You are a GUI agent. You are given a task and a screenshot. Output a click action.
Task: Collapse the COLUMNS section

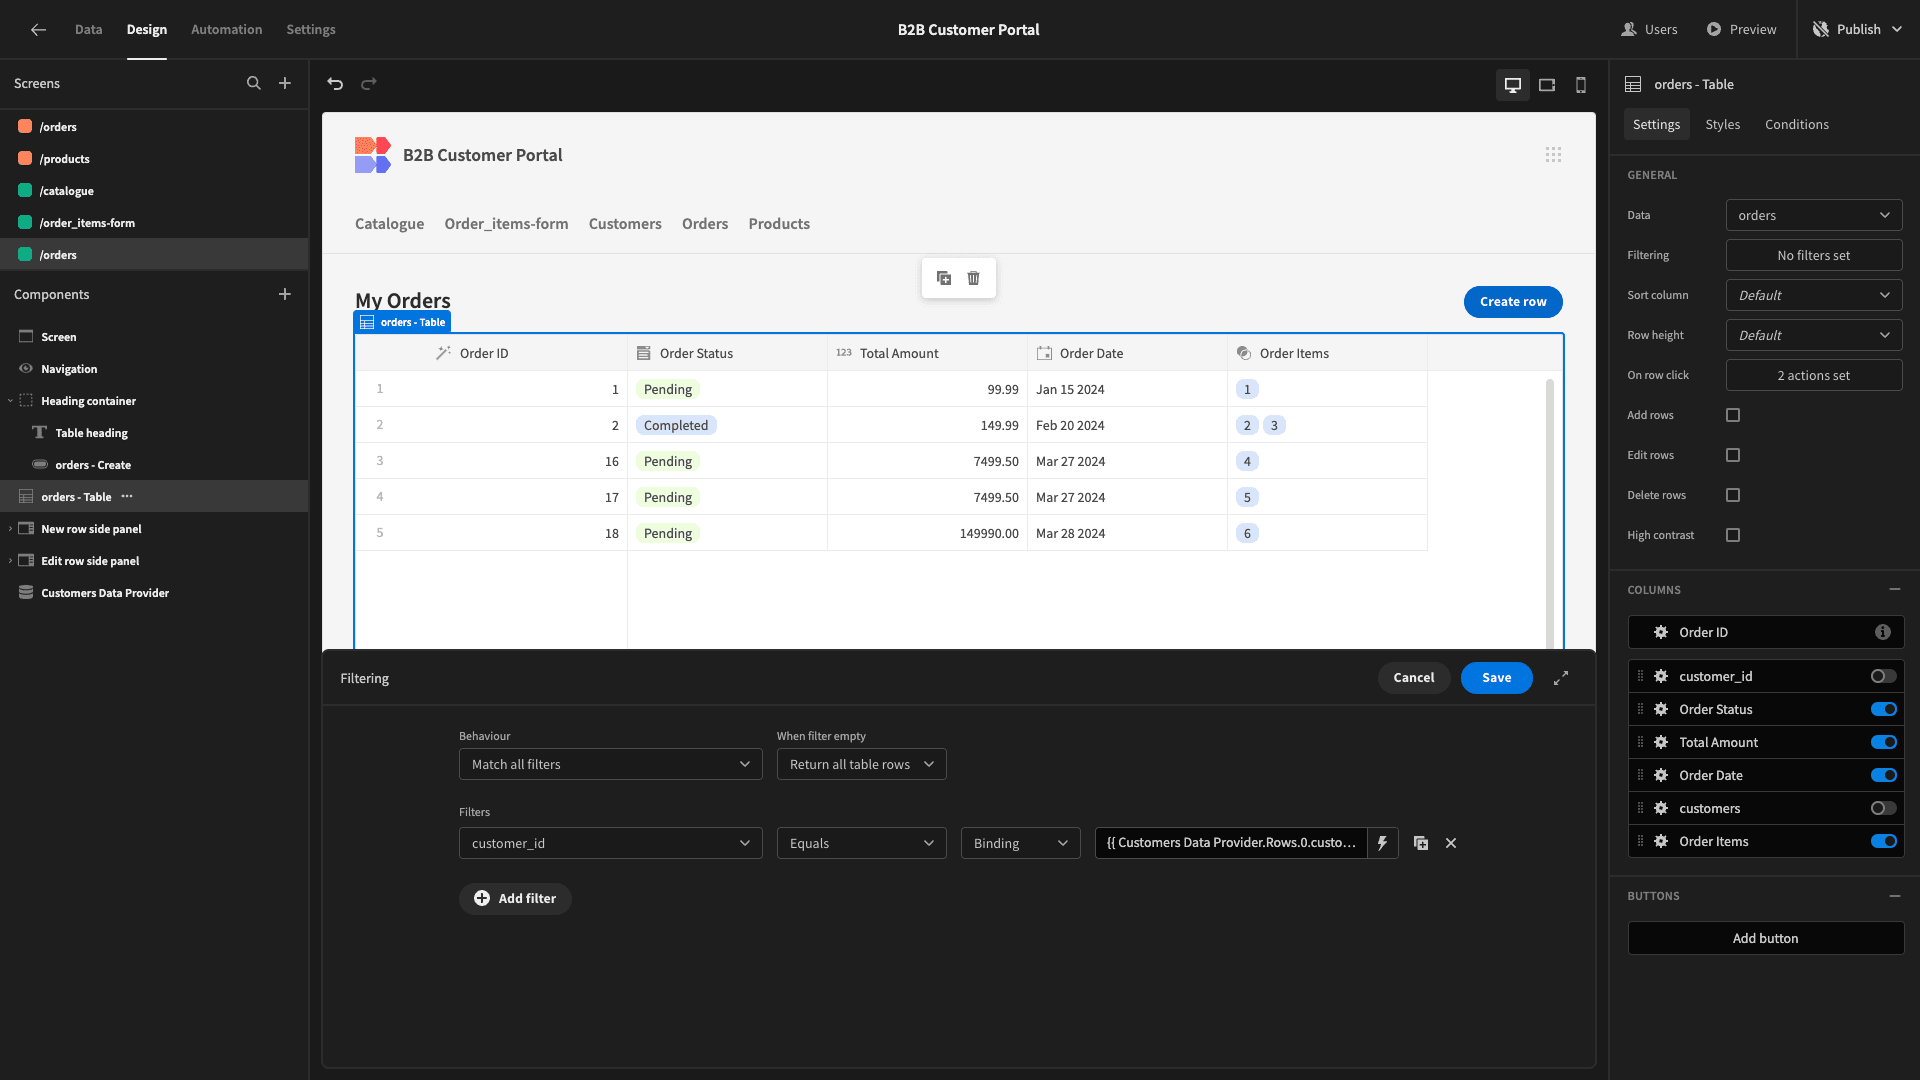point(1894,590)
